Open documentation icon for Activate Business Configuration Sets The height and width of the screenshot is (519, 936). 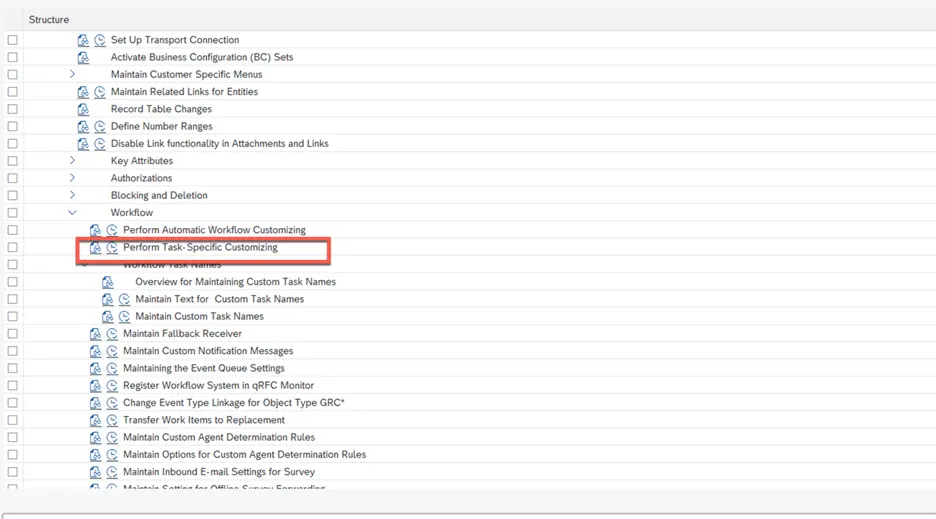(x=84, y=57)
